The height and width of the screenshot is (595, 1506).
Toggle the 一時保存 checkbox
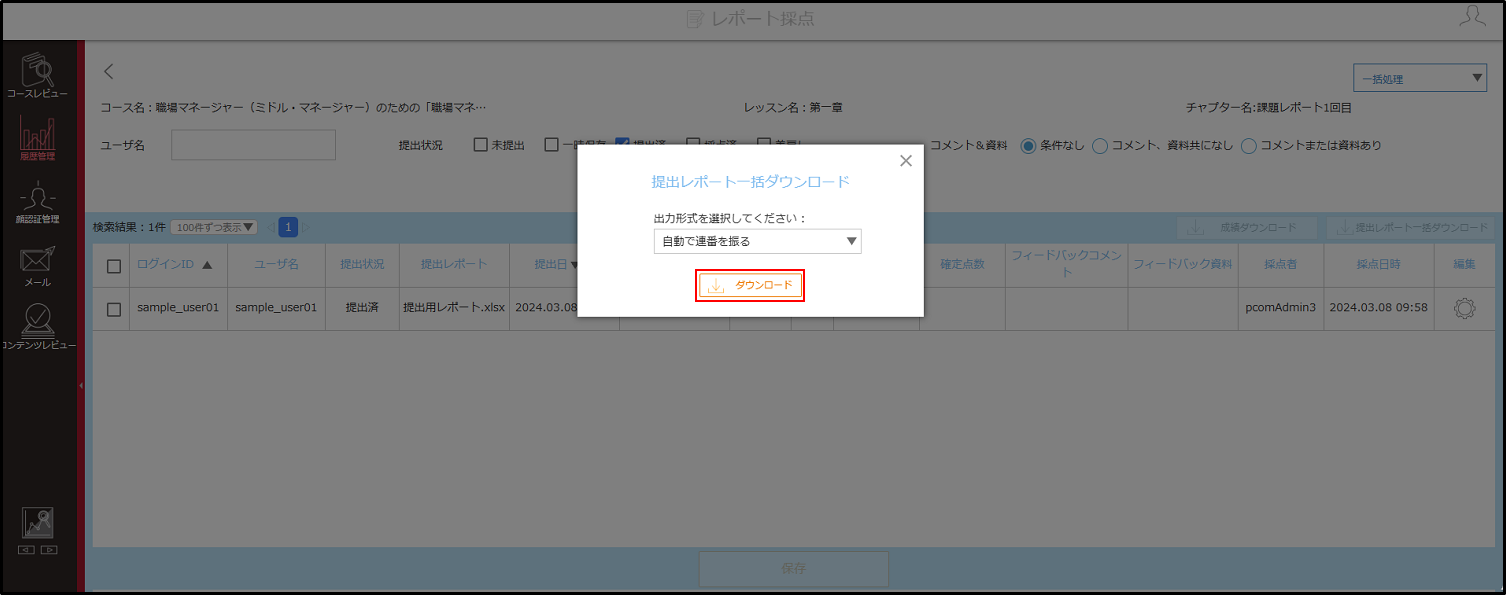pos(551,145)
